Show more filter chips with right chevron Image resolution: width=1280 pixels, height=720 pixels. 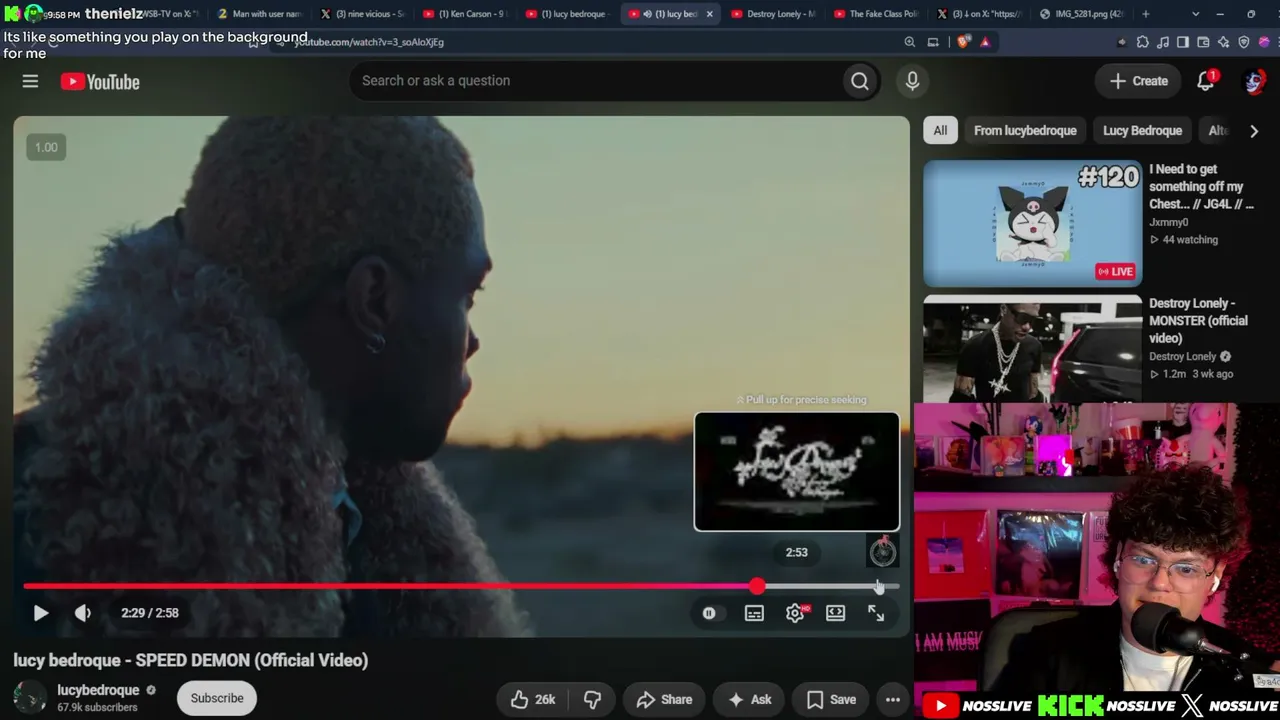point(1254,131)
